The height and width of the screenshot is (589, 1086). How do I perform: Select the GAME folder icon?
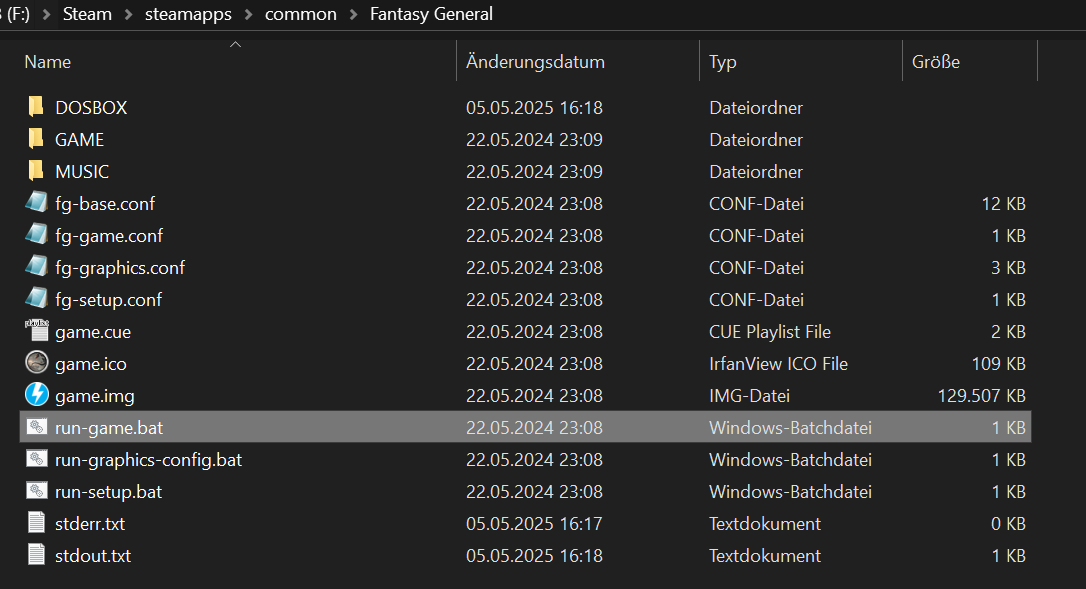[36, 139]
